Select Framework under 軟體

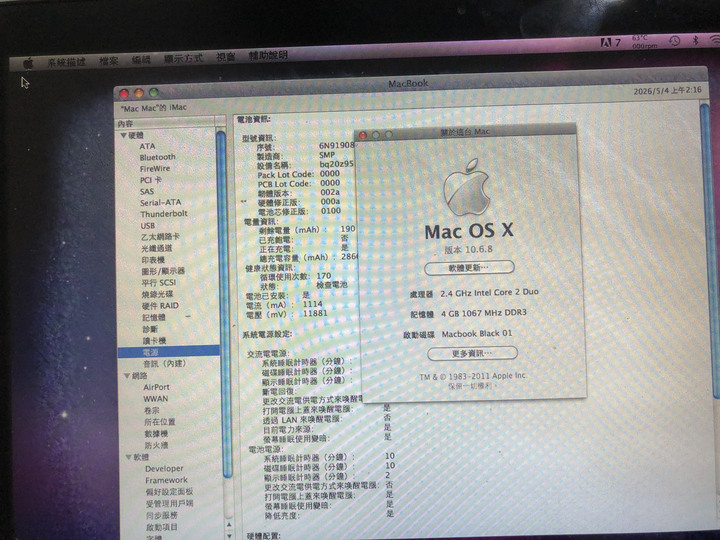[166, 480]
